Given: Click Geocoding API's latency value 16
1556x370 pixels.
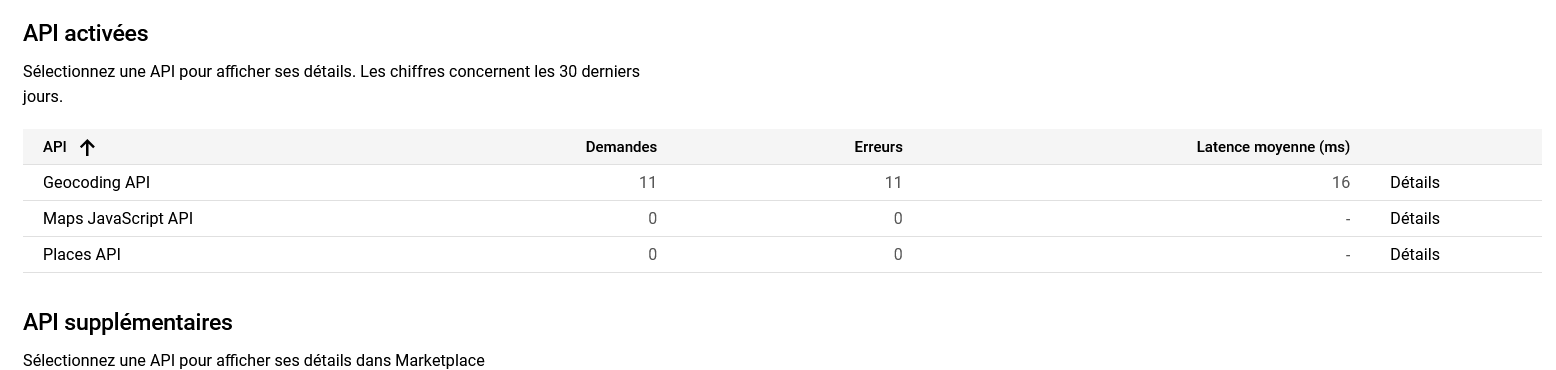Looking at the screenshot, I should pyautogui.click(x=1341, y=183).
